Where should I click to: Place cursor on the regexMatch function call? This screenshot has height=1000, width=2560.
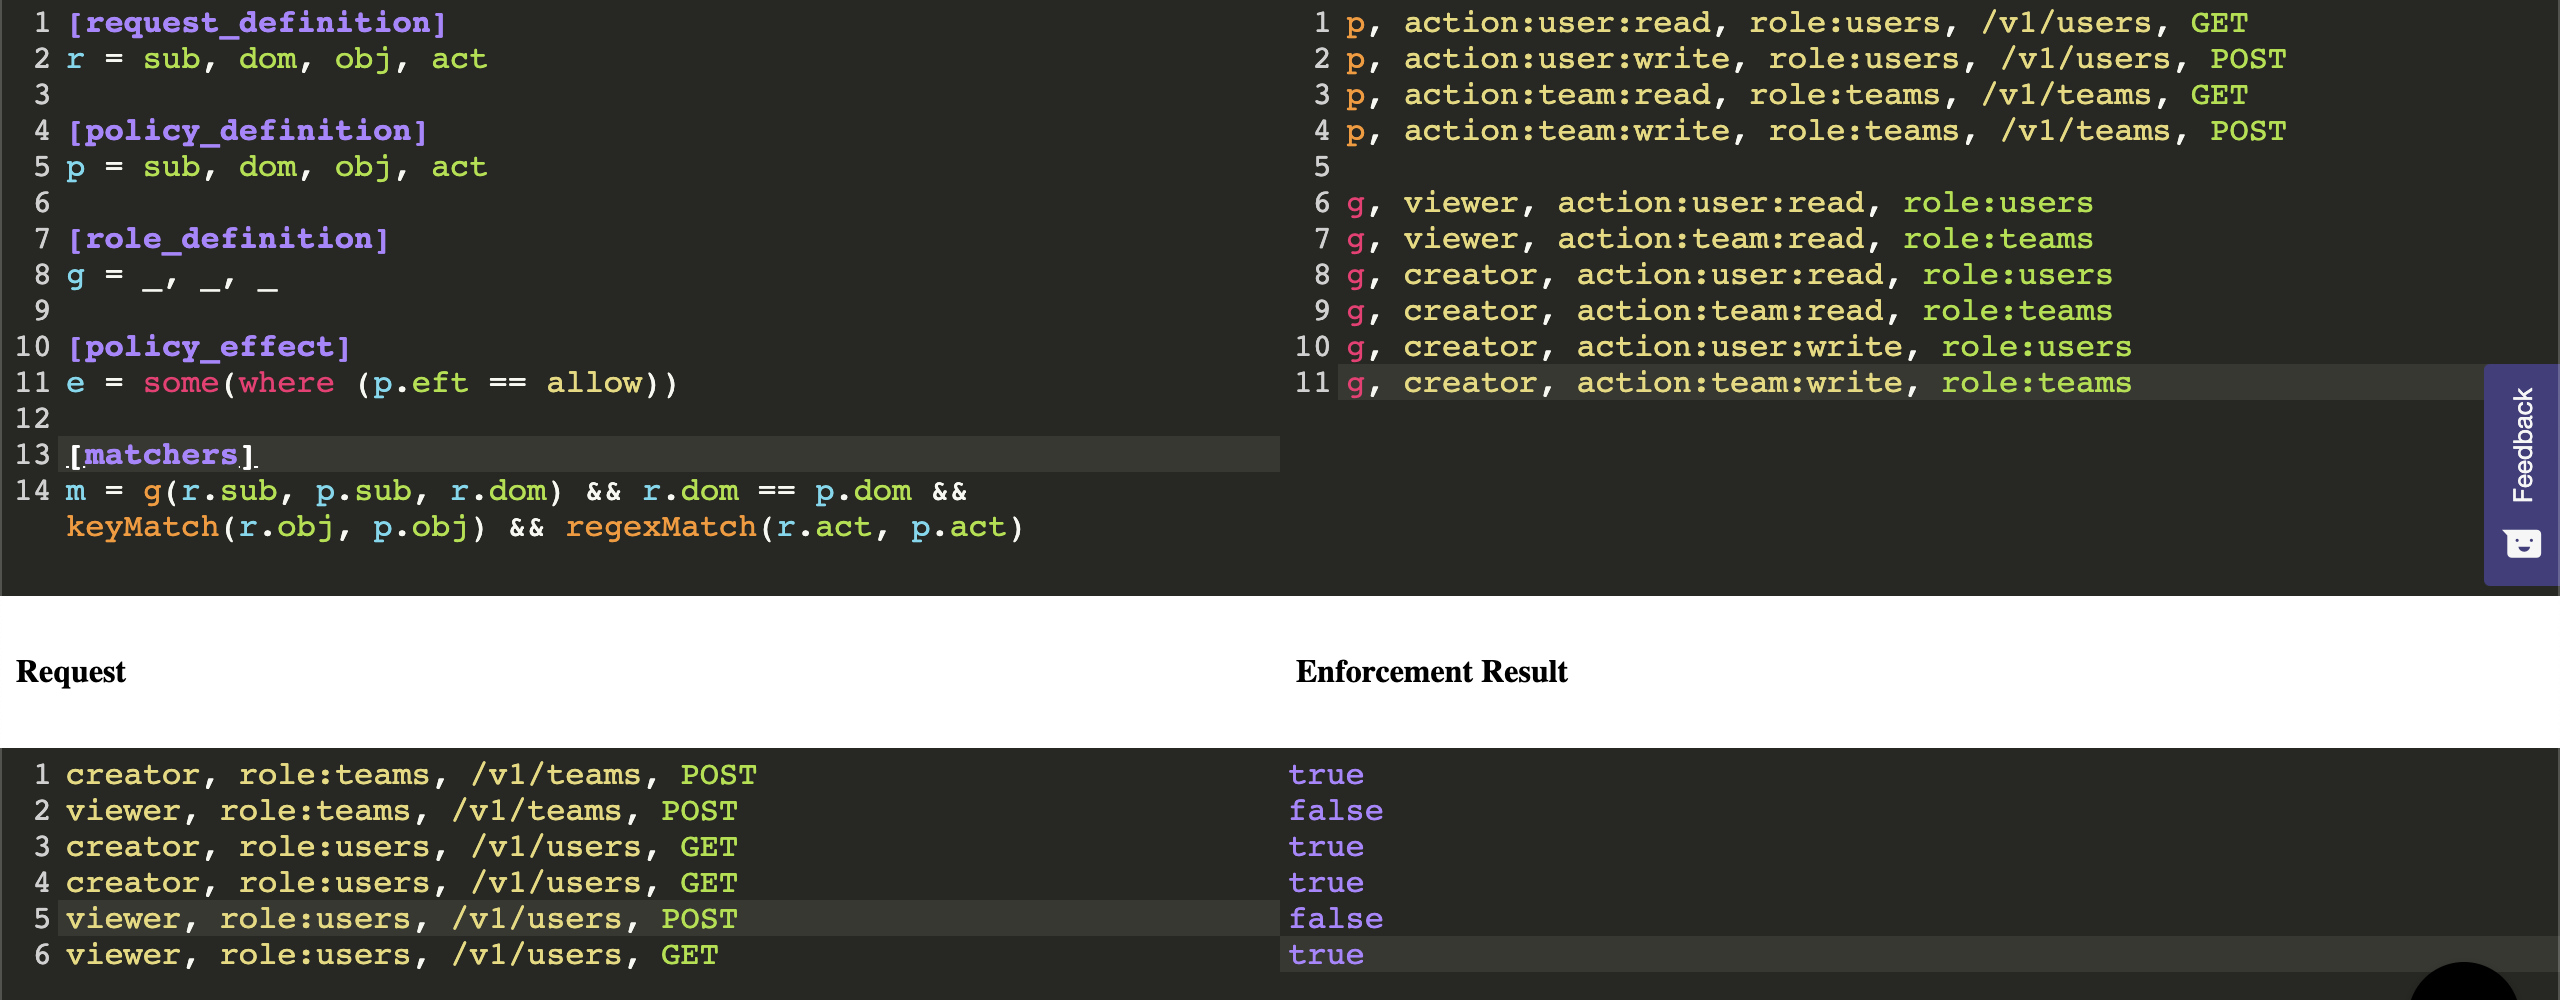[661, 527]
